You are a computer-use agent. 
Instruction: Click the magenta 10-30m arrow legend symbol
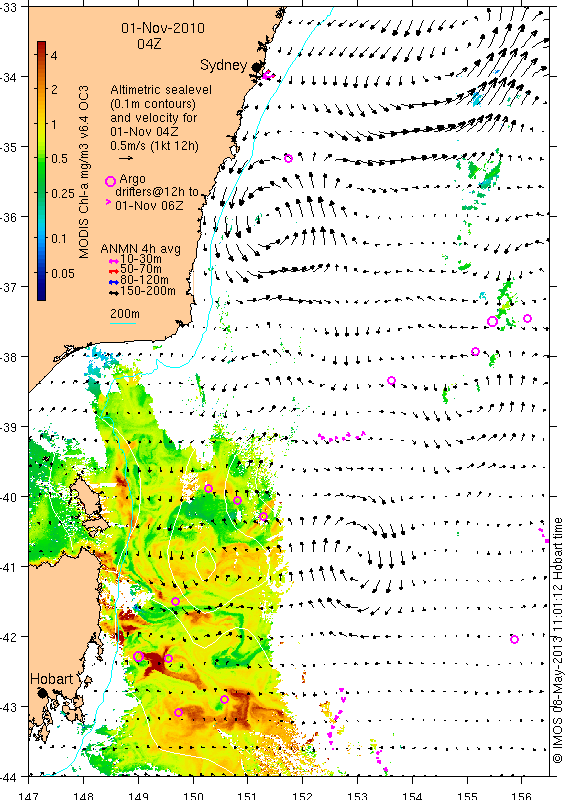pyautogui.click(x=114, y=261)
